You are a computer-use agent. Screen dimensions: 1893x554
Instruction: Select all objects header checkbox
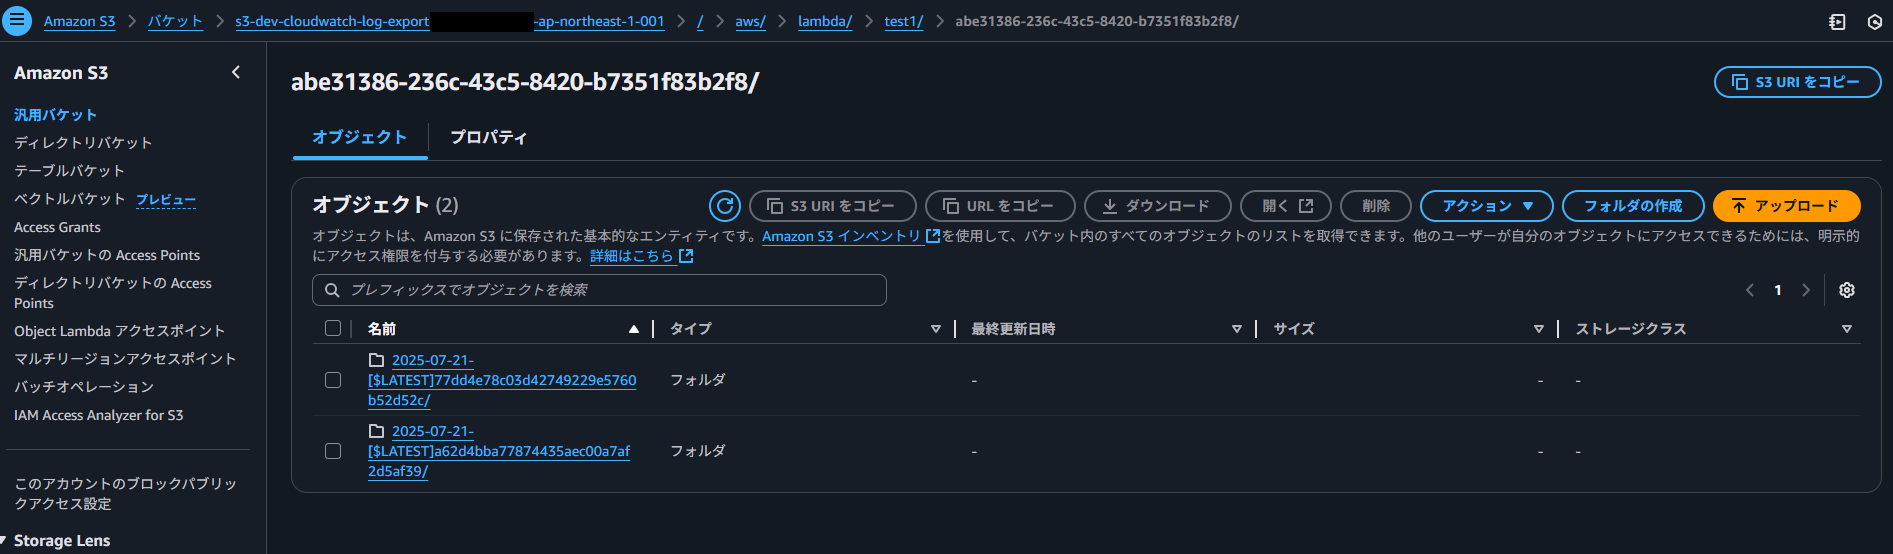[333, 328]
